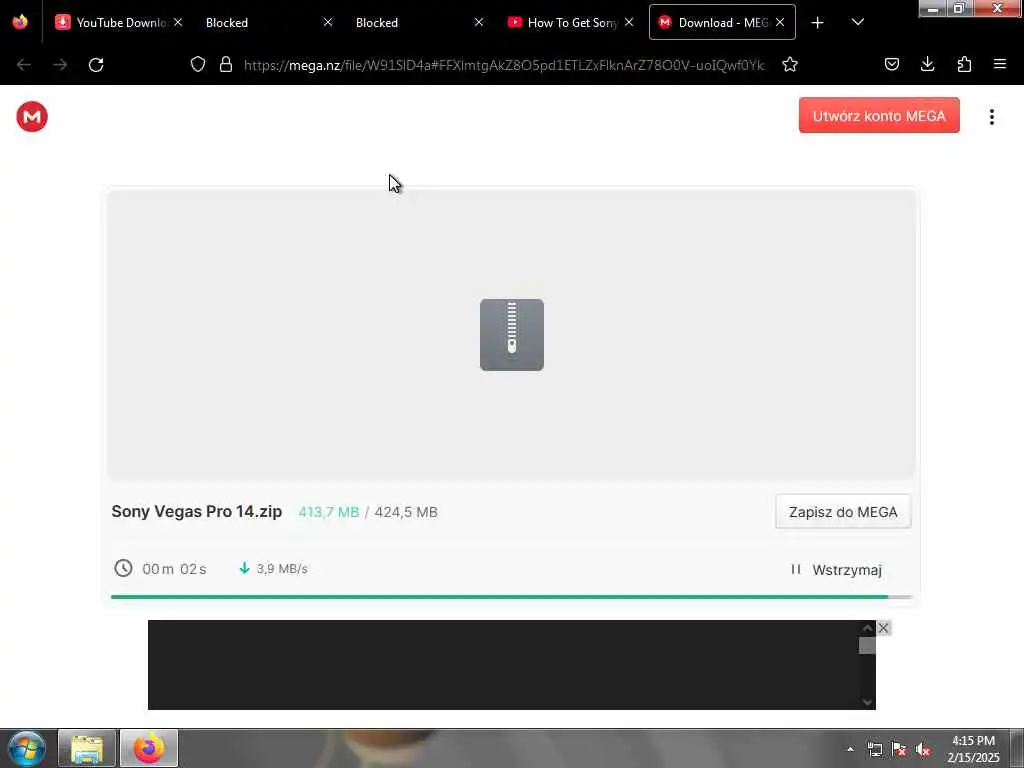Click the Sony Vegas Pro 14.zip filename
This screenshot has height=768, width=1024.
(x=197, y=511)
